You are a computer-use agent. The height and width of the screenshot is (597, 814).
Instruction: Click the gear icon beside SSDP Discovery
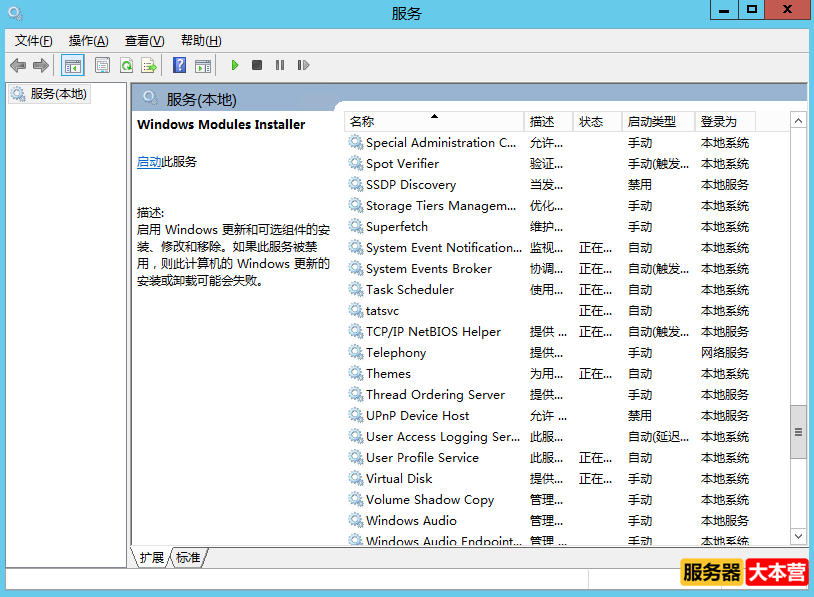pyautogui.click(x=356, y=184)
